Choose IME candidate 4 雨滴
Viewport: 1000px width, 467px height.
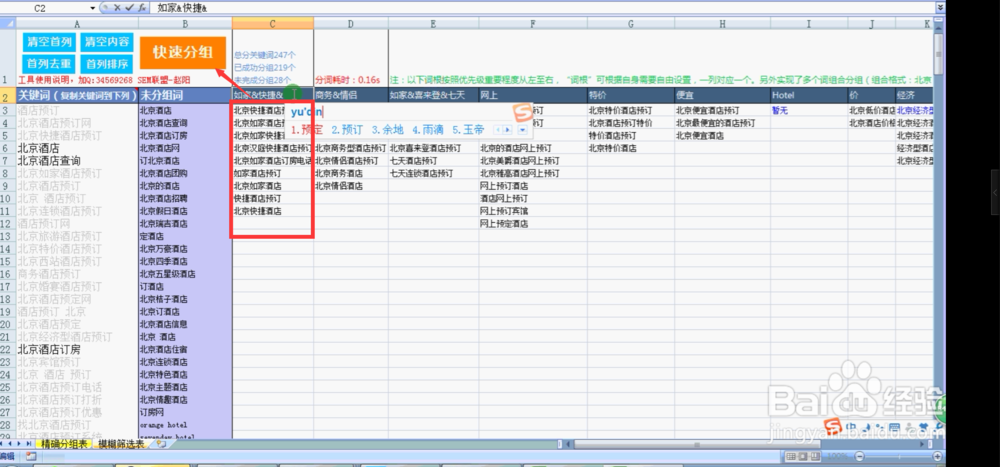[428, 130]
